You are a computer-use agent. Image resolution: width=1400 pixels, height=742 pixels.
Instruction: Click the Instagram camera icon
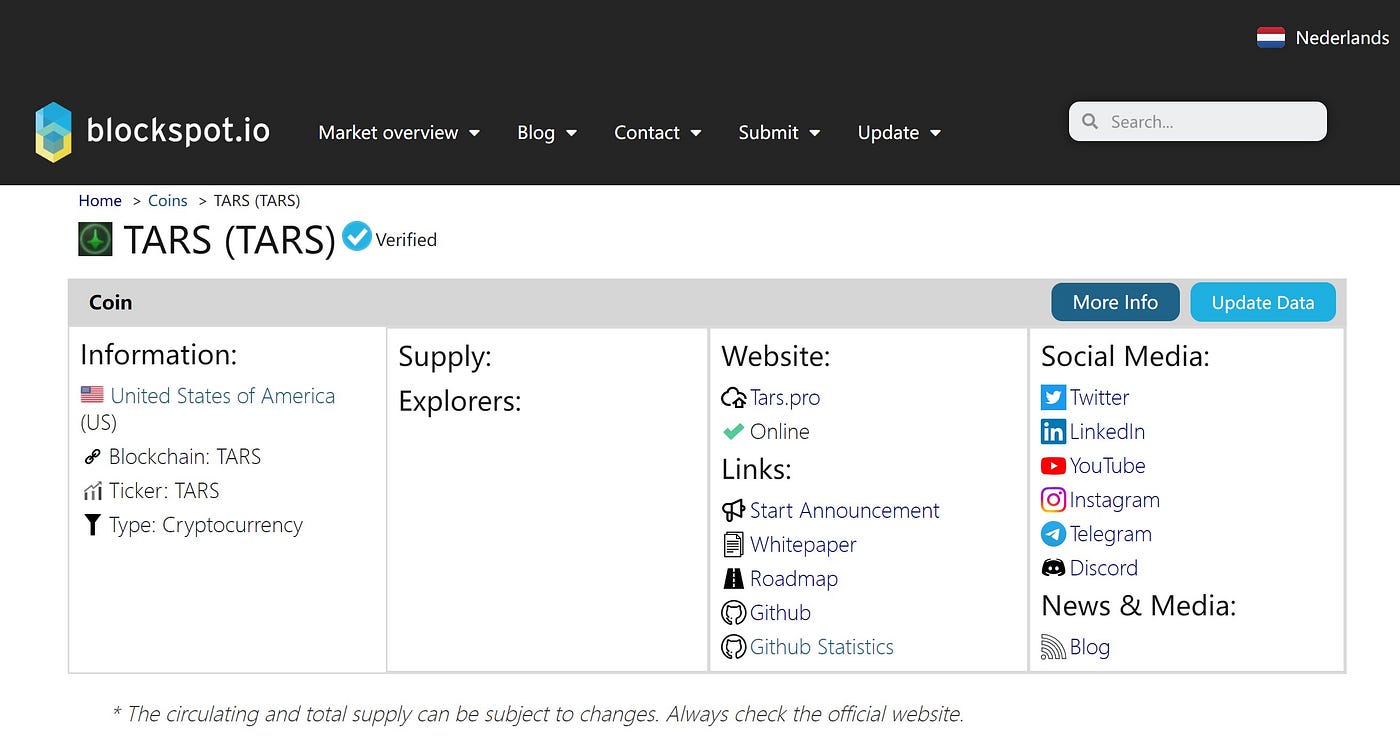[x=1053, y=499]
